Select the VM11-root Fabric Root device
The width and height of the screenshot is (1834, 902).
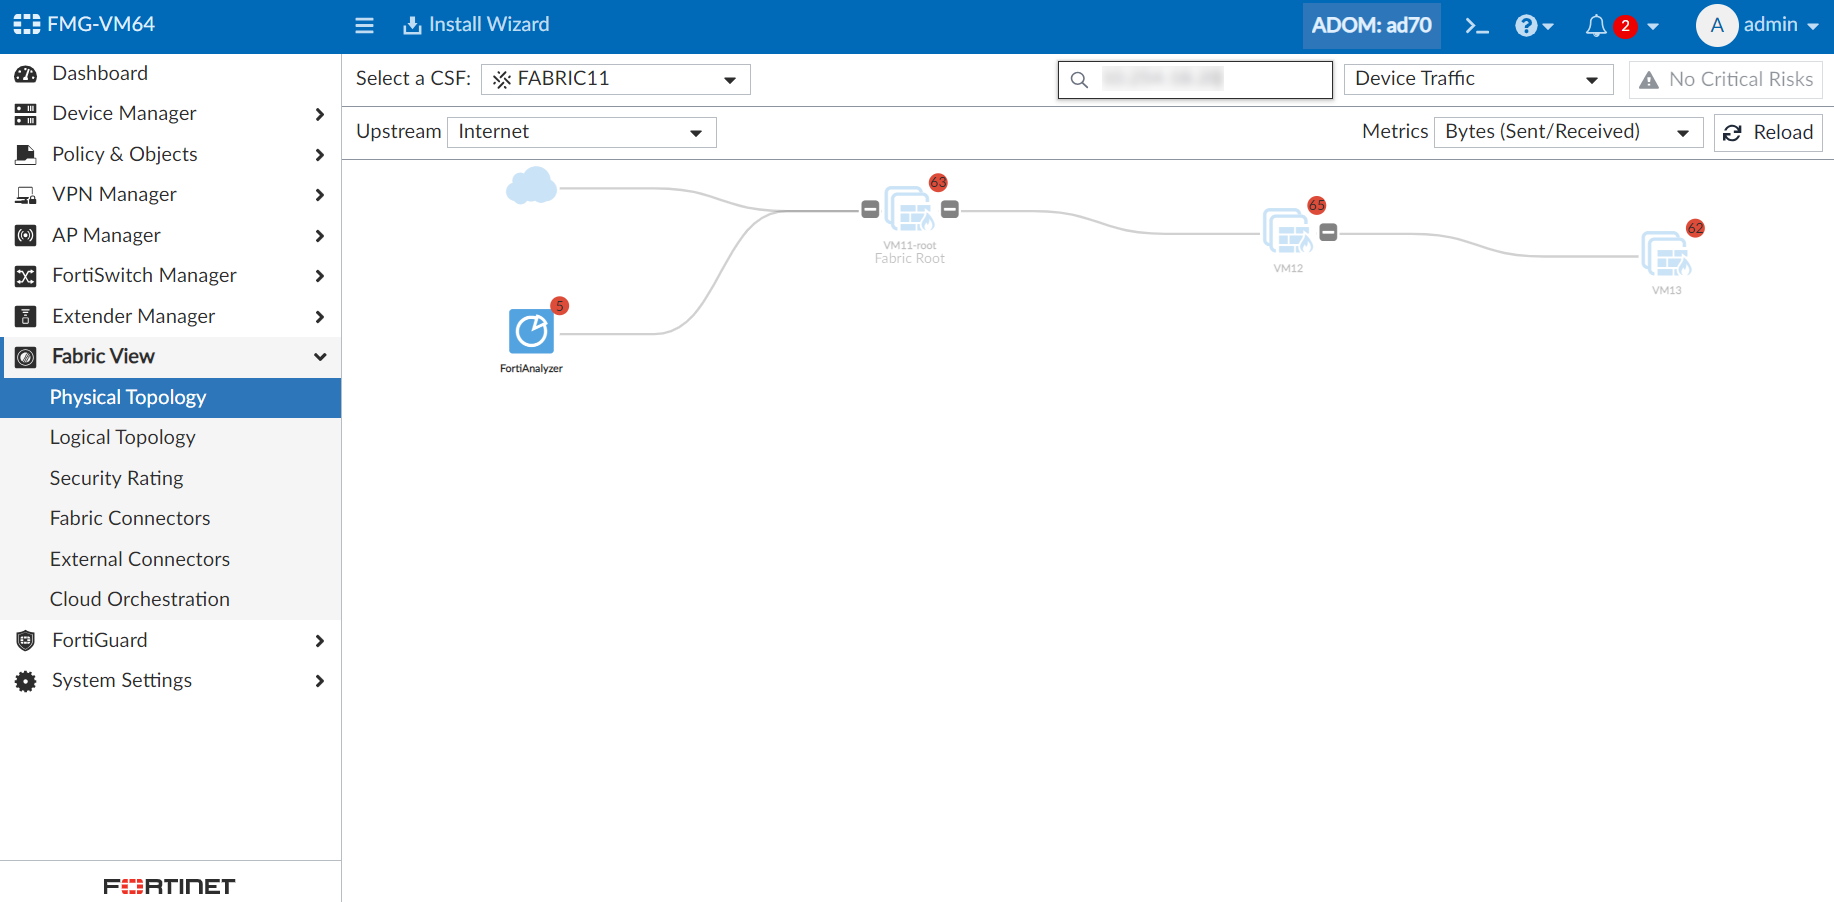[x=909, y=212]
